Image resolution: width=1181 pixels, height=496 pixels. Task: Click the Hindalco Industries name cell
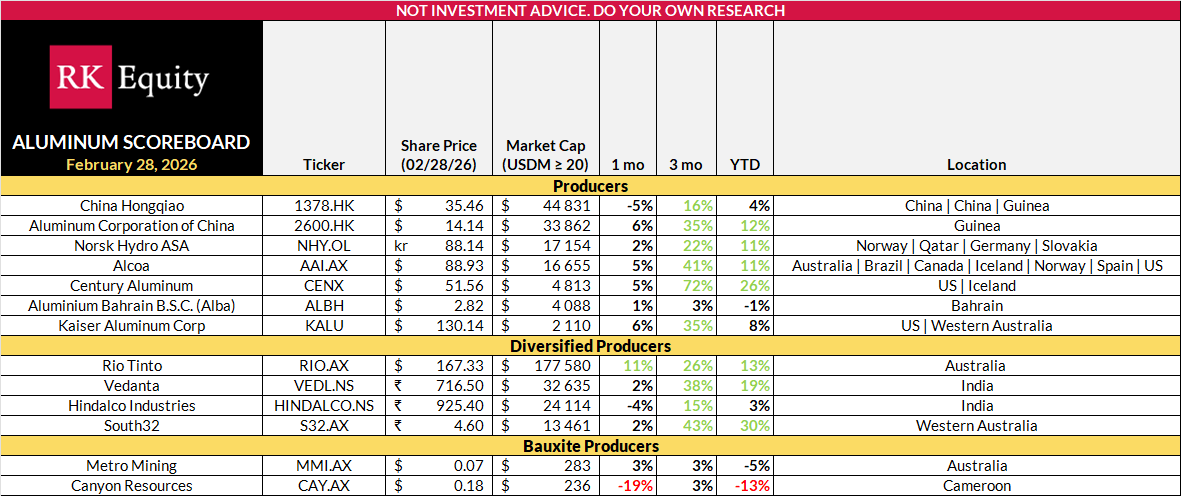132,406
